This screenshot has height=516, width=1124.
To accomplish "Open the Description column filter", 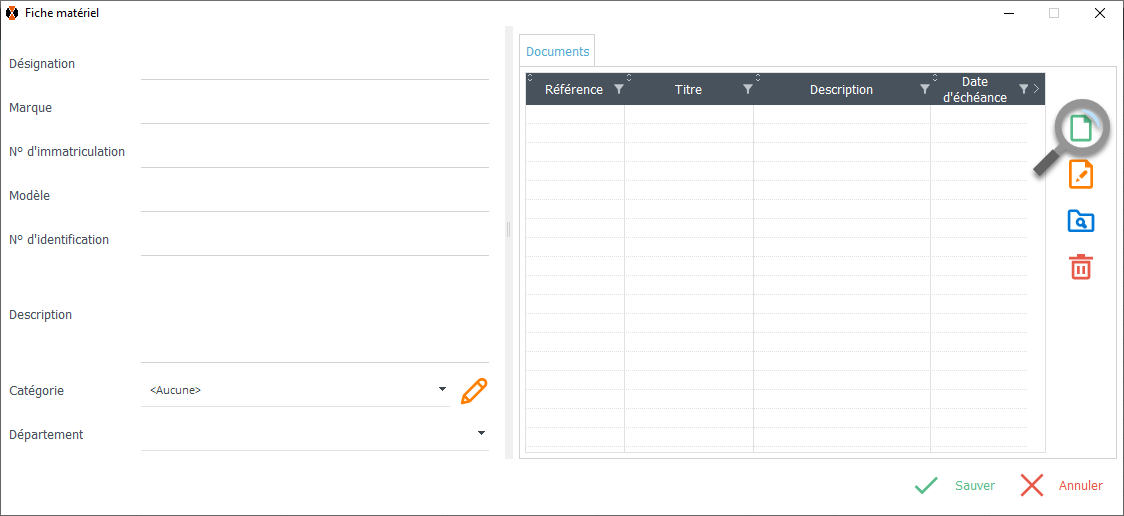I will click(x=924, y=89).
